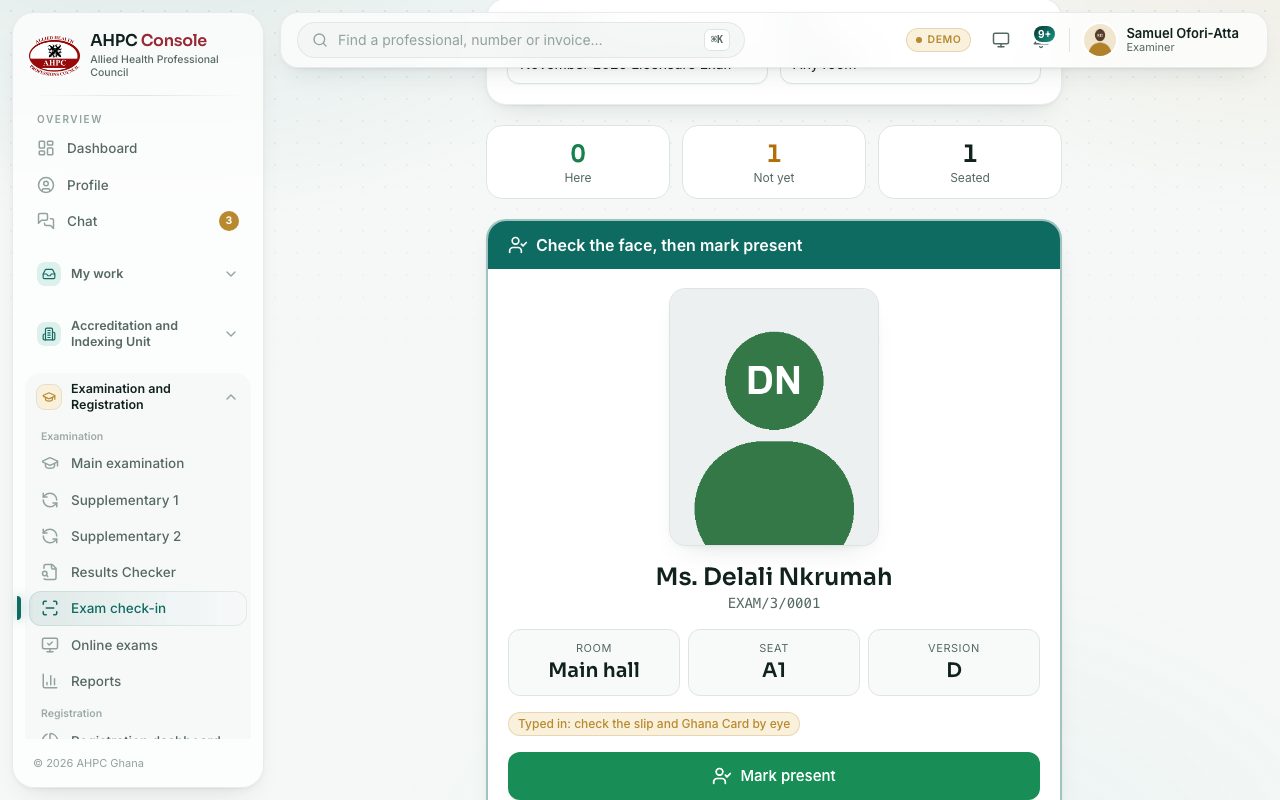Click the Chat unread badge showing 3

tap(229, 221)
